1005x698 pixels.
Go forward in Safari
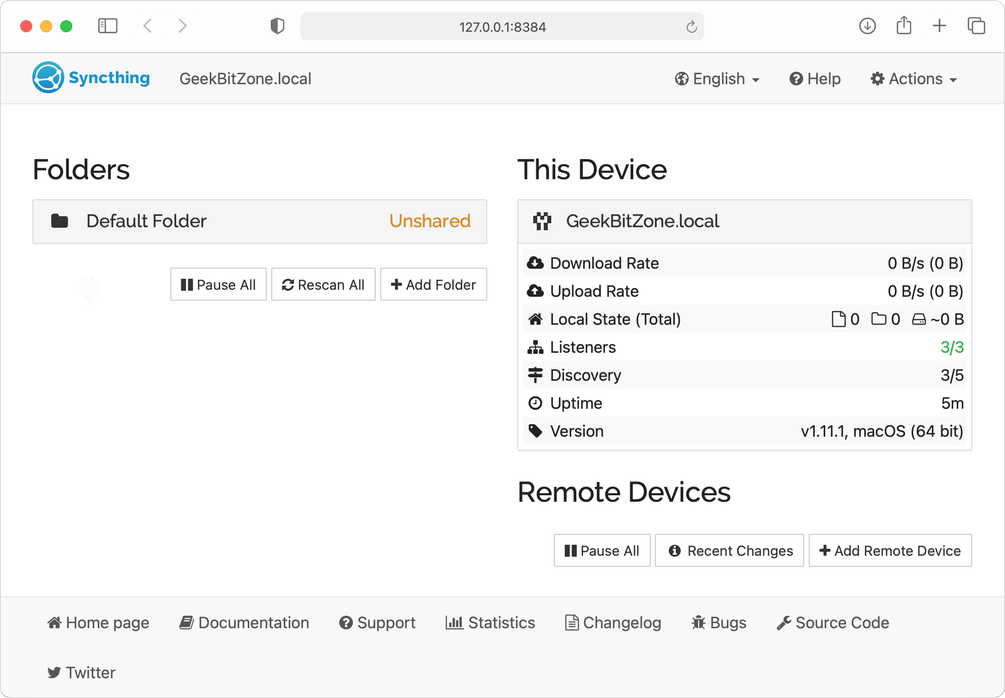tap(183, 26)
